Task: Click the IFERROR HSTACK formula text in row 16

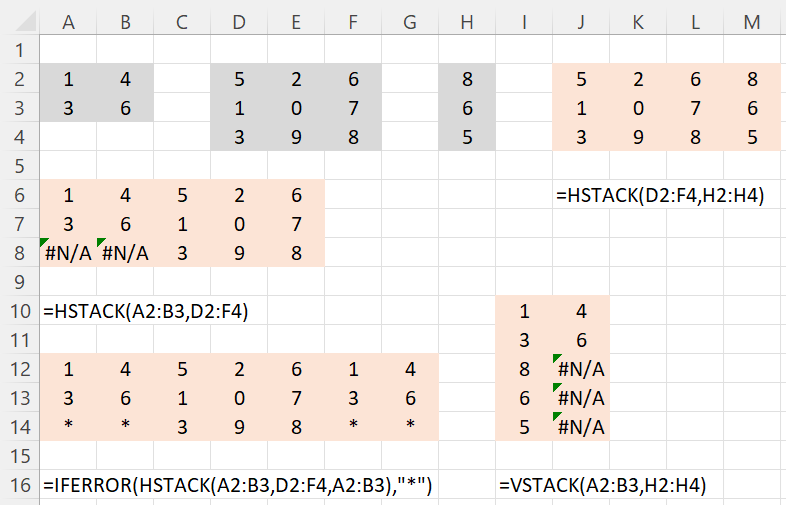Action: [238, 485]
